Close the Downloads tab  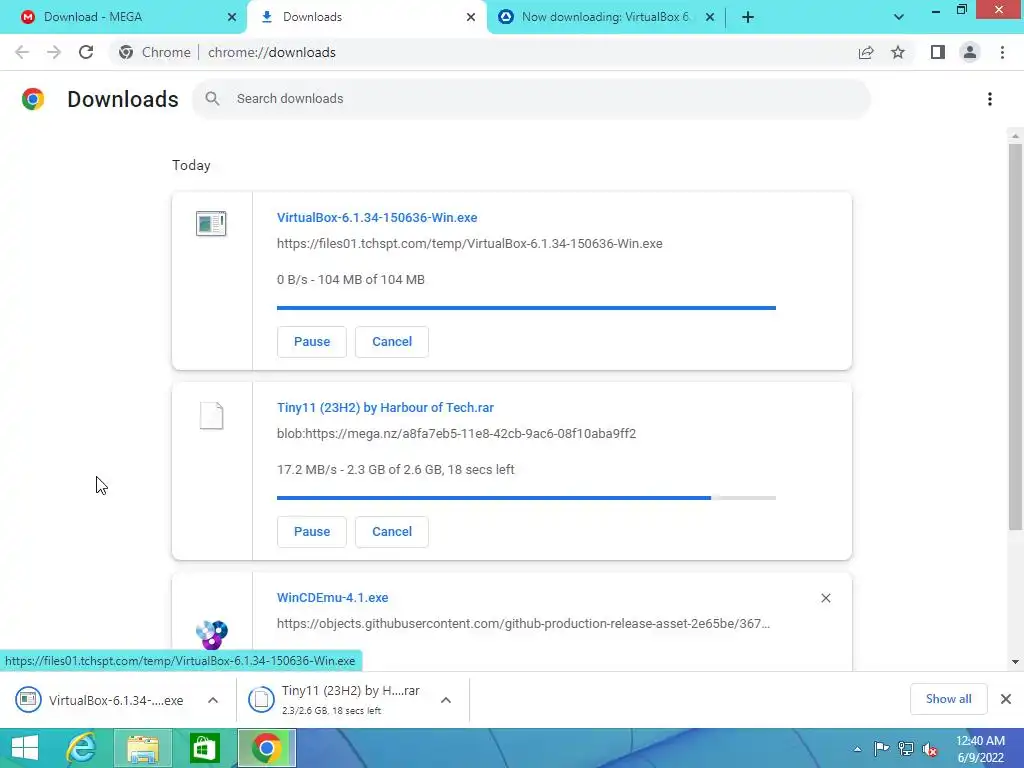tap(471, 17)
